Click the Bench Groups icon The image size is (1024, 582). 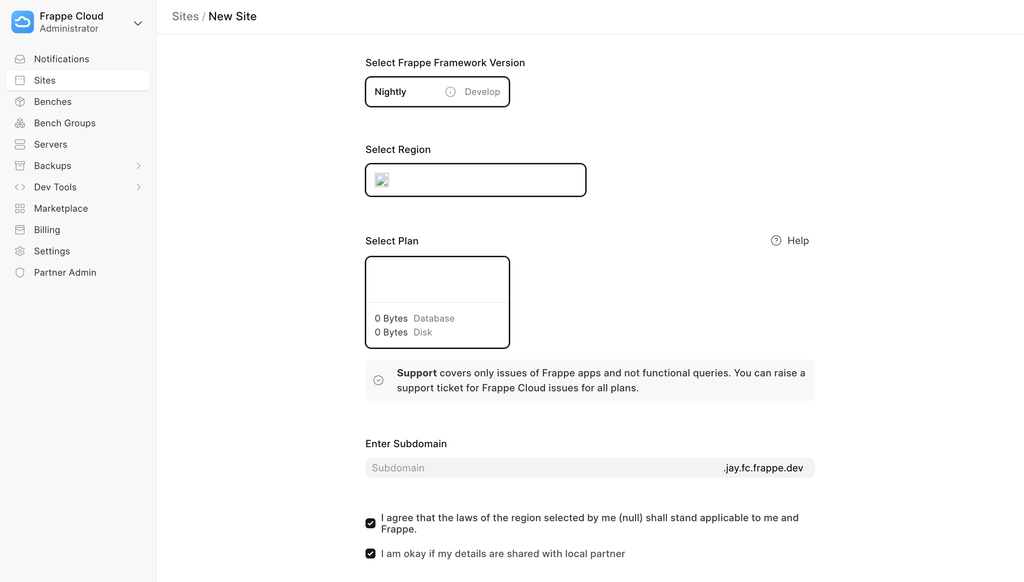coord(20,123)
